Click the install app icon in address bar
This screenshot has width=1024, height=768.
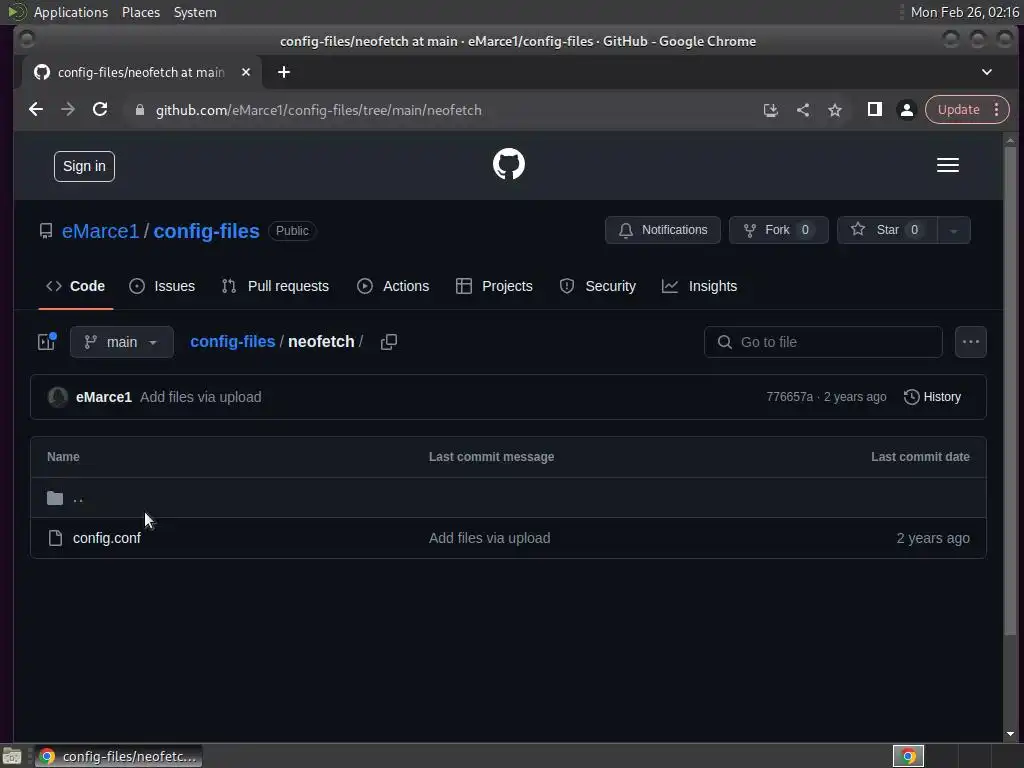click(x=771, y=110)
